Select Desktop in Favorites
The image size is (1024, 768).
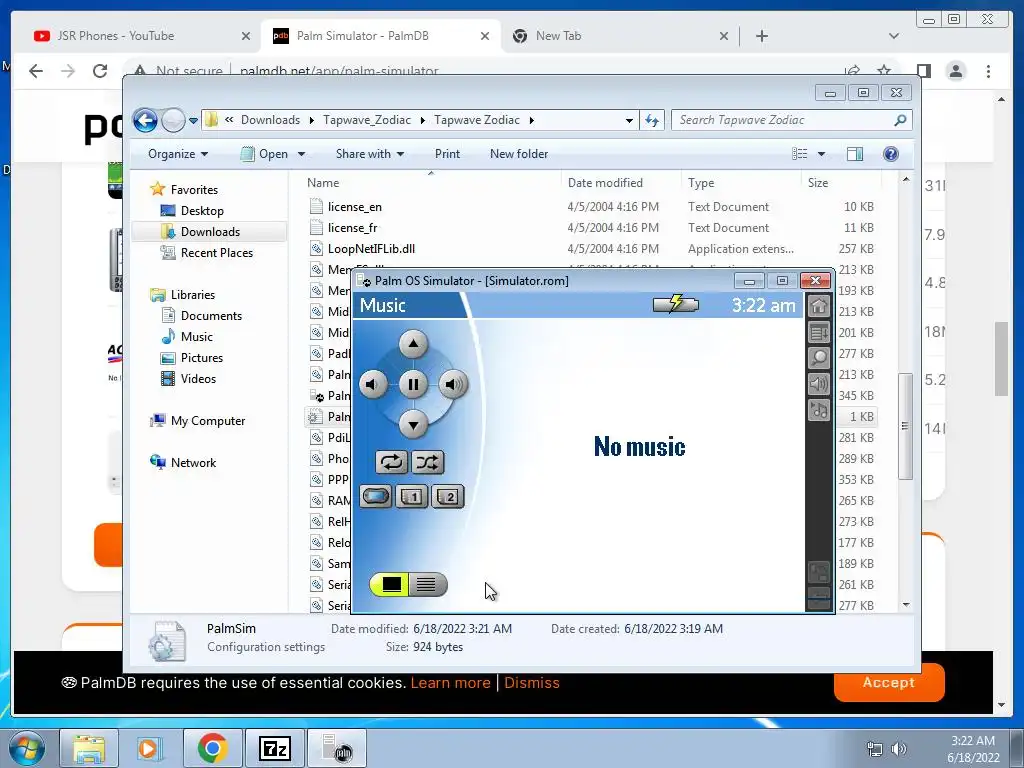click(x=202, y=211)
